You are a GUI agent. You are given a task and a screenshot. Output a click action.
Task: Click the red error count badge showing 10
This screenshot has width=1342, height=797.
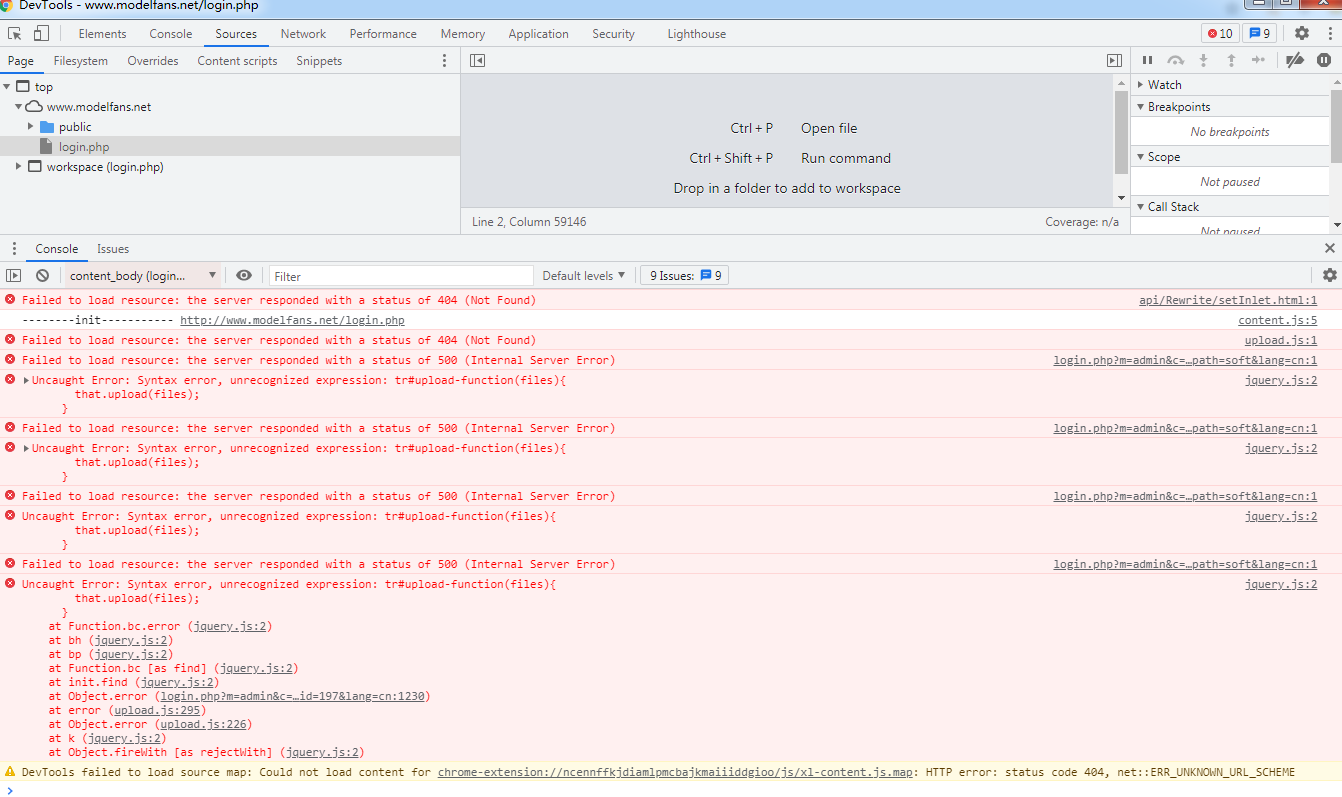point(1220,33)
